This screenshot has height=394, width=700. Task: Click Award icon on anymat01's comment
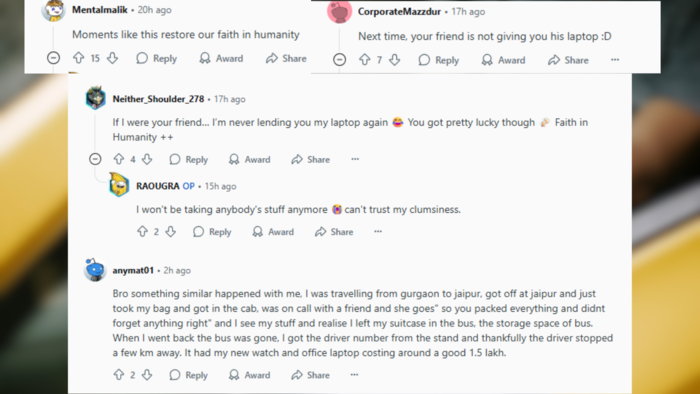(234, 375)
